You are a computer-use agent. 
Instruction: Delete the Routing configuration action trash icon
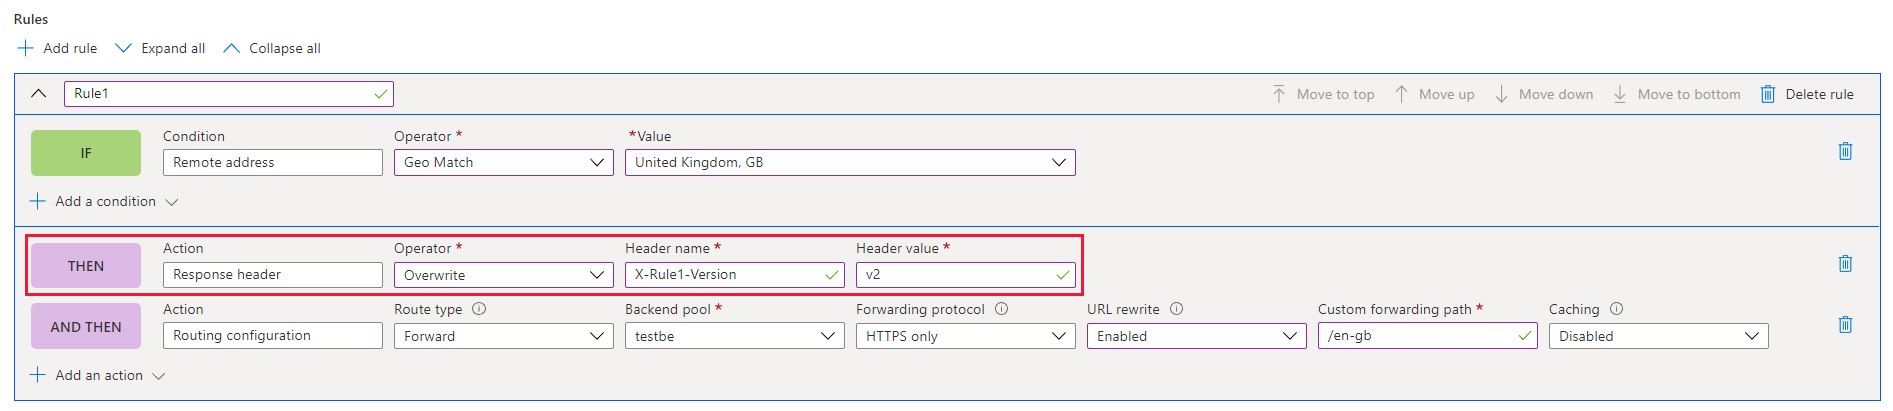[x=1845, y=324]
